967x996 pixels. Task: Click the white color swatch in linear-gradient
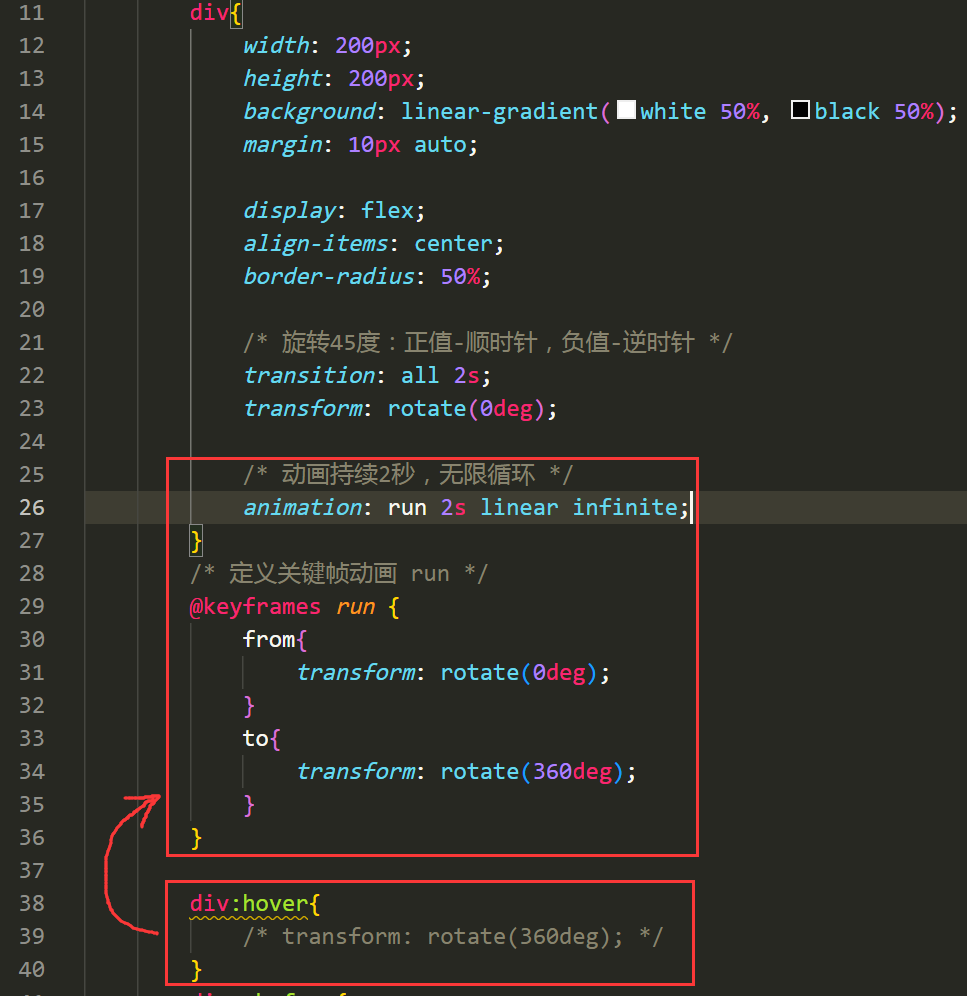(626, 111)
